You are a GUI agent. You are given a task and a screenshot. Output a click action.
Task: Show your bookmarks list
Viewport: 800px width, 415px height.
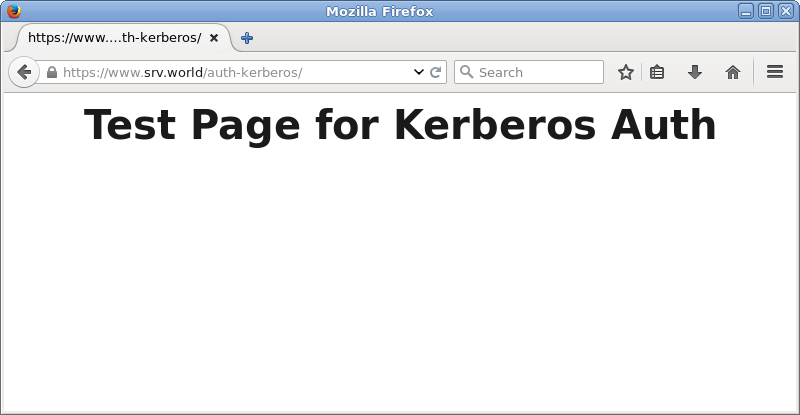657,72
